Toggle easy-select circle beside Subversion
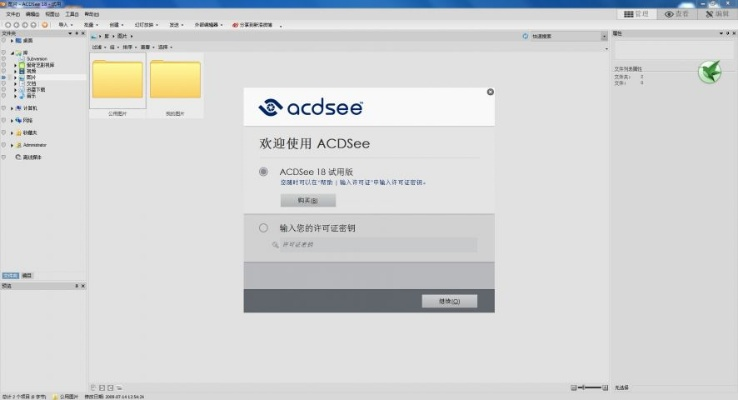Viewport: 738px width, 400px height. 4,59
